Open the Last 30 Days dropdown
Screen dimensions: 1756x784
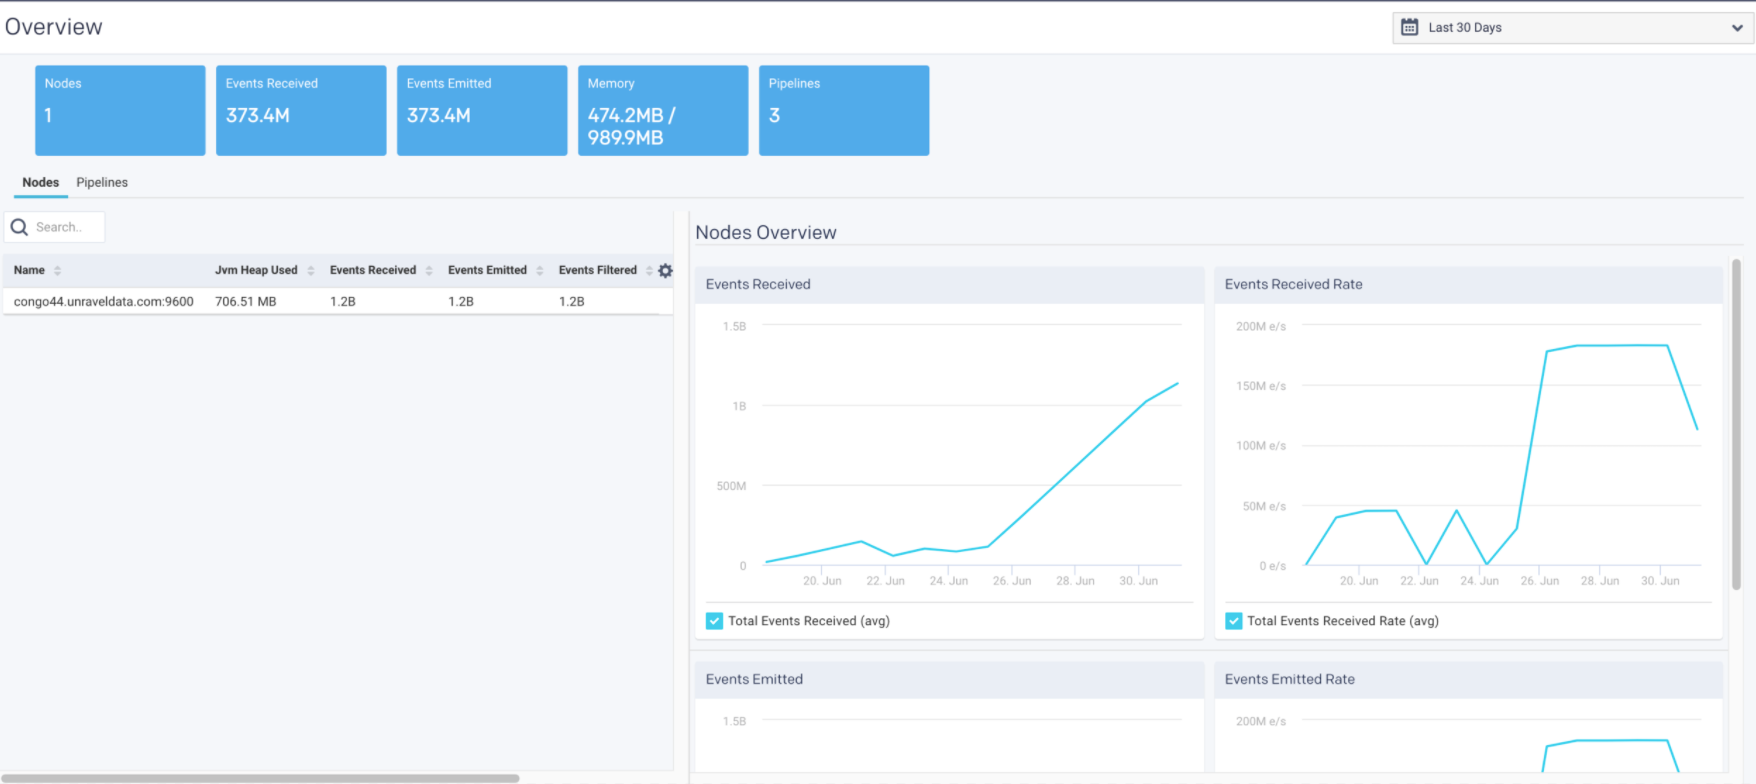(x=1572, y=28)
